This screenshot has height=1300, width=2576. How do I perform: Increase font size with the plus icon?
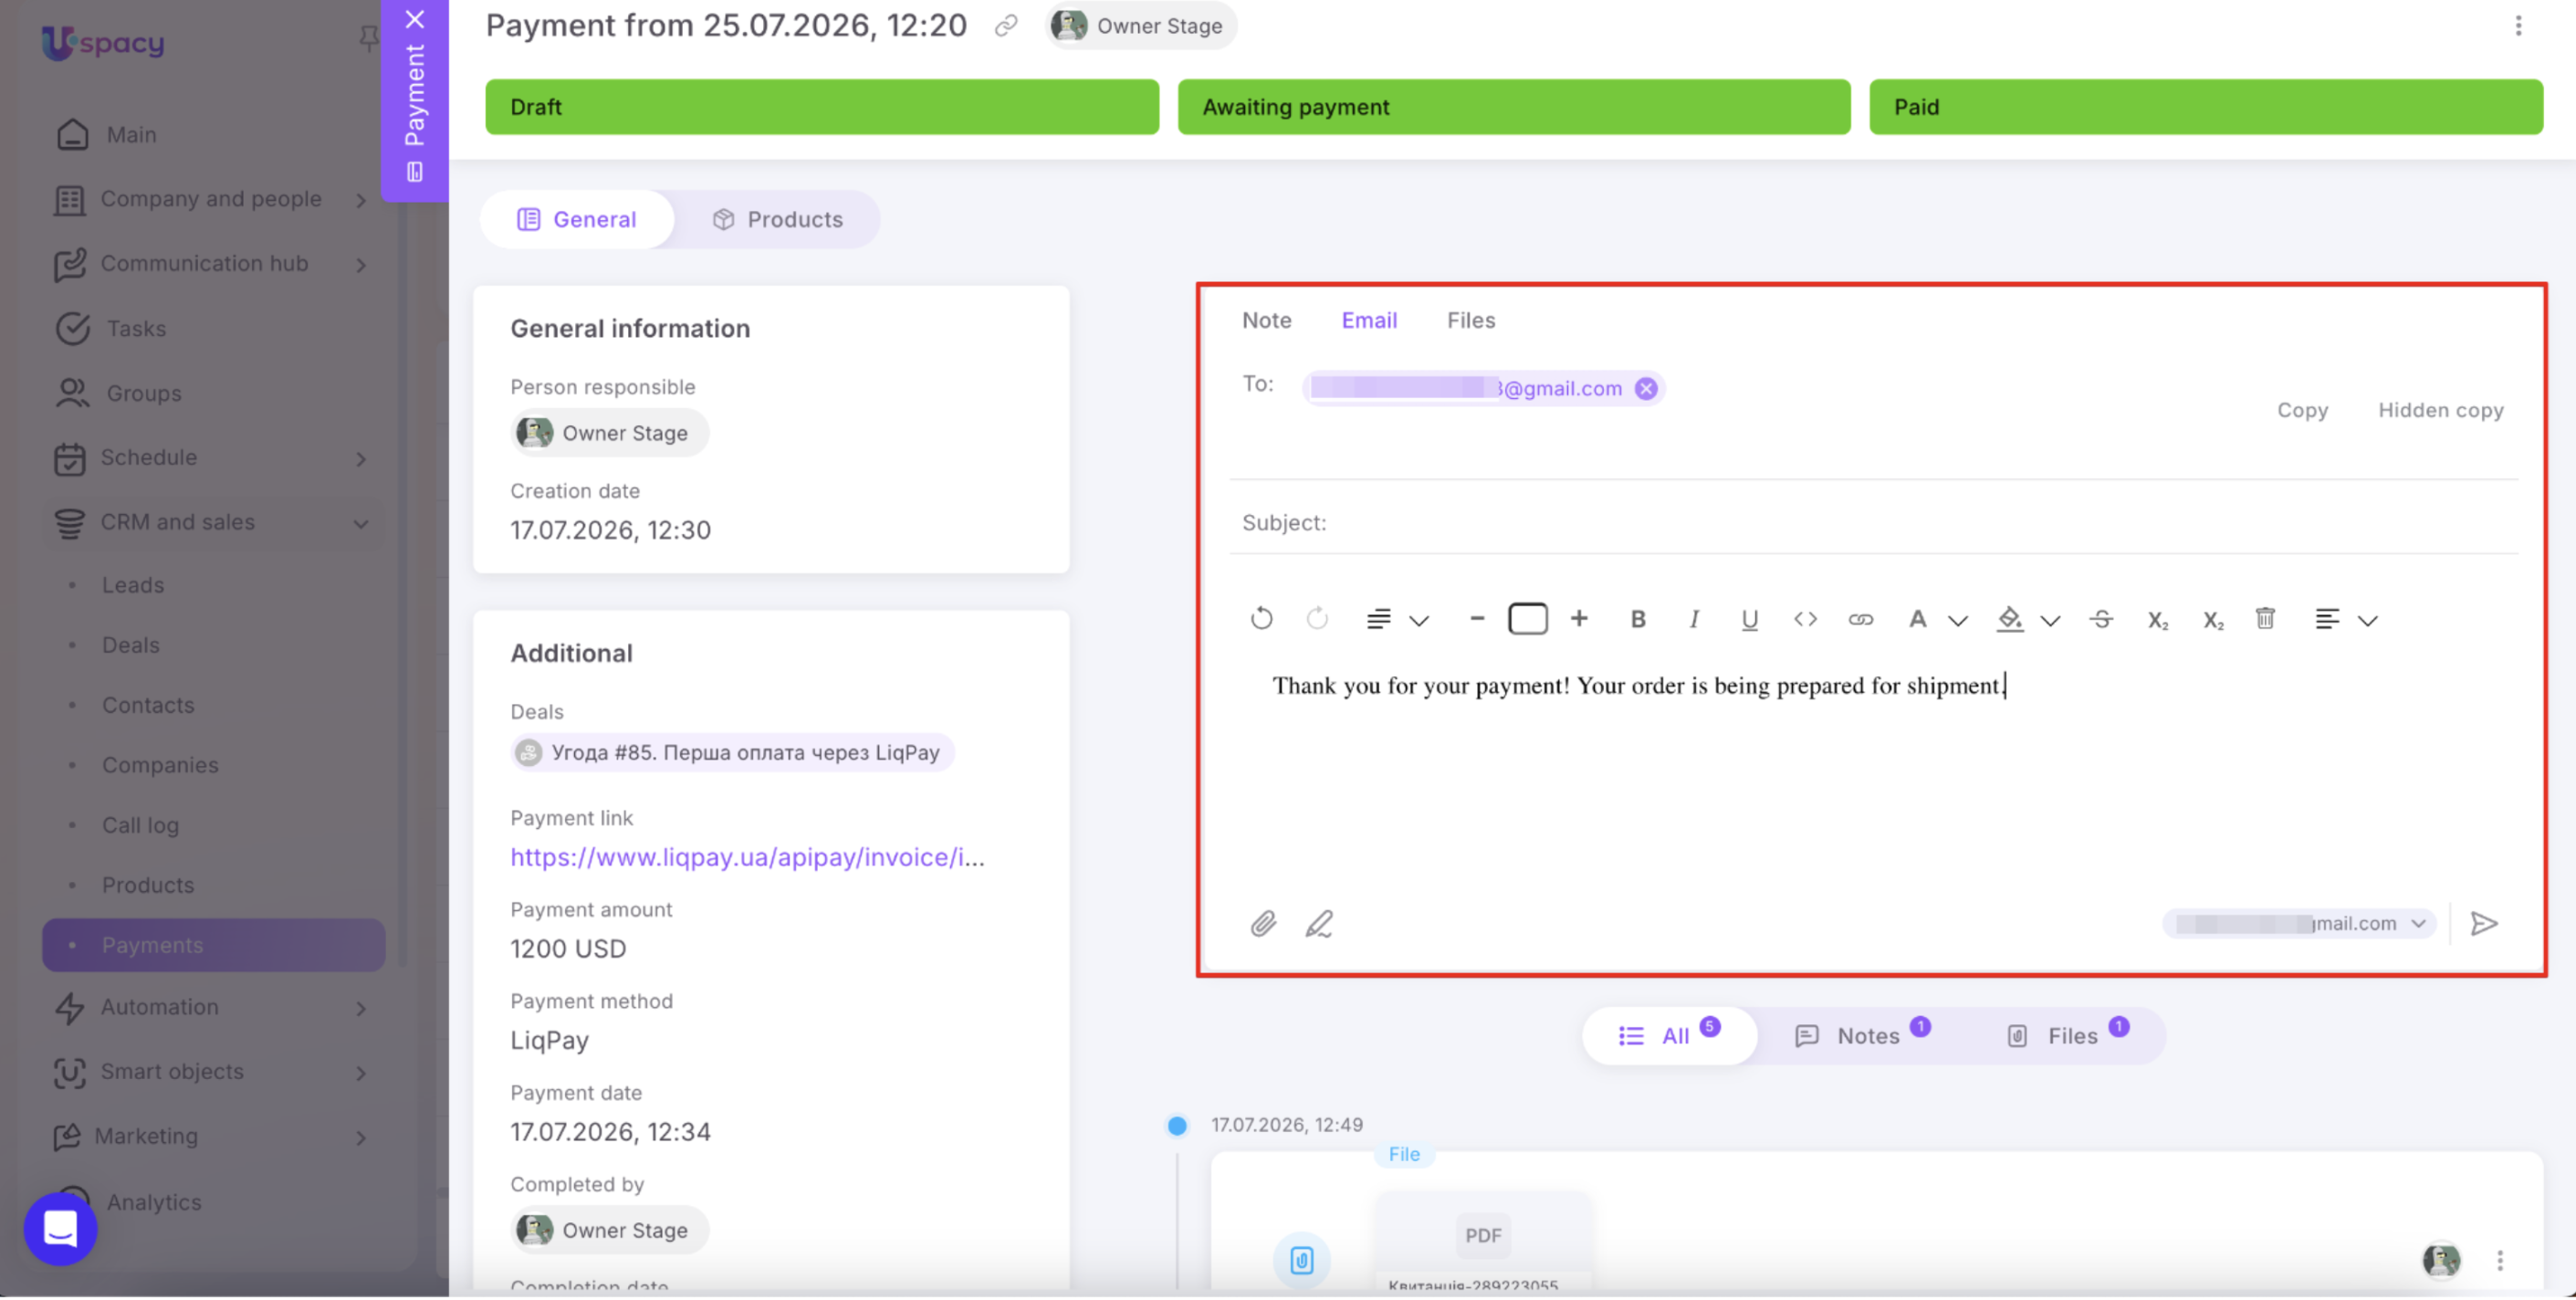pos(1579,619)
